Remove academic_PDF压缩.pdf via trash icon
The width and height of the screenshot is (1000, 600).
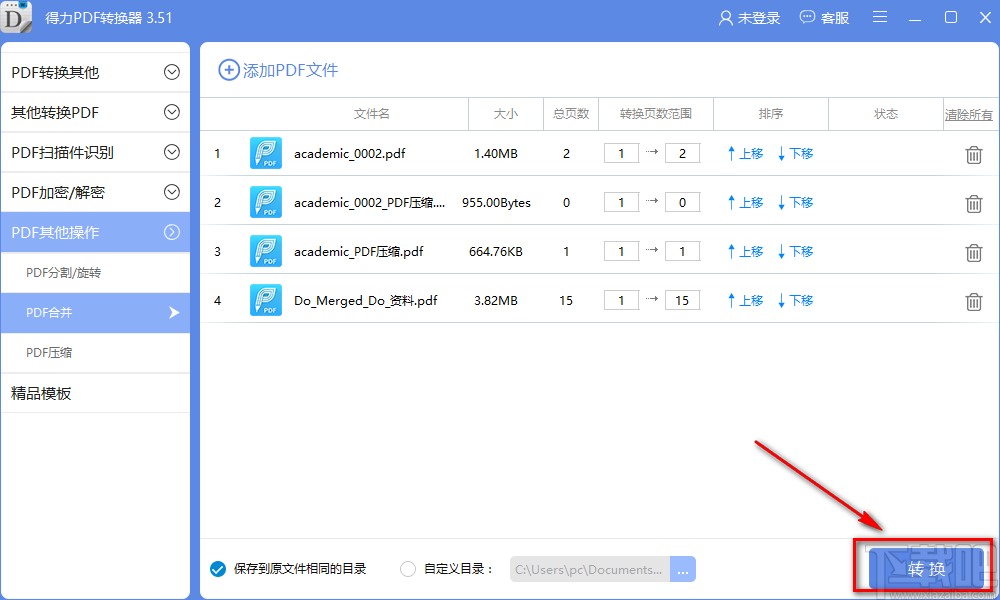click(x=973, y=252)
